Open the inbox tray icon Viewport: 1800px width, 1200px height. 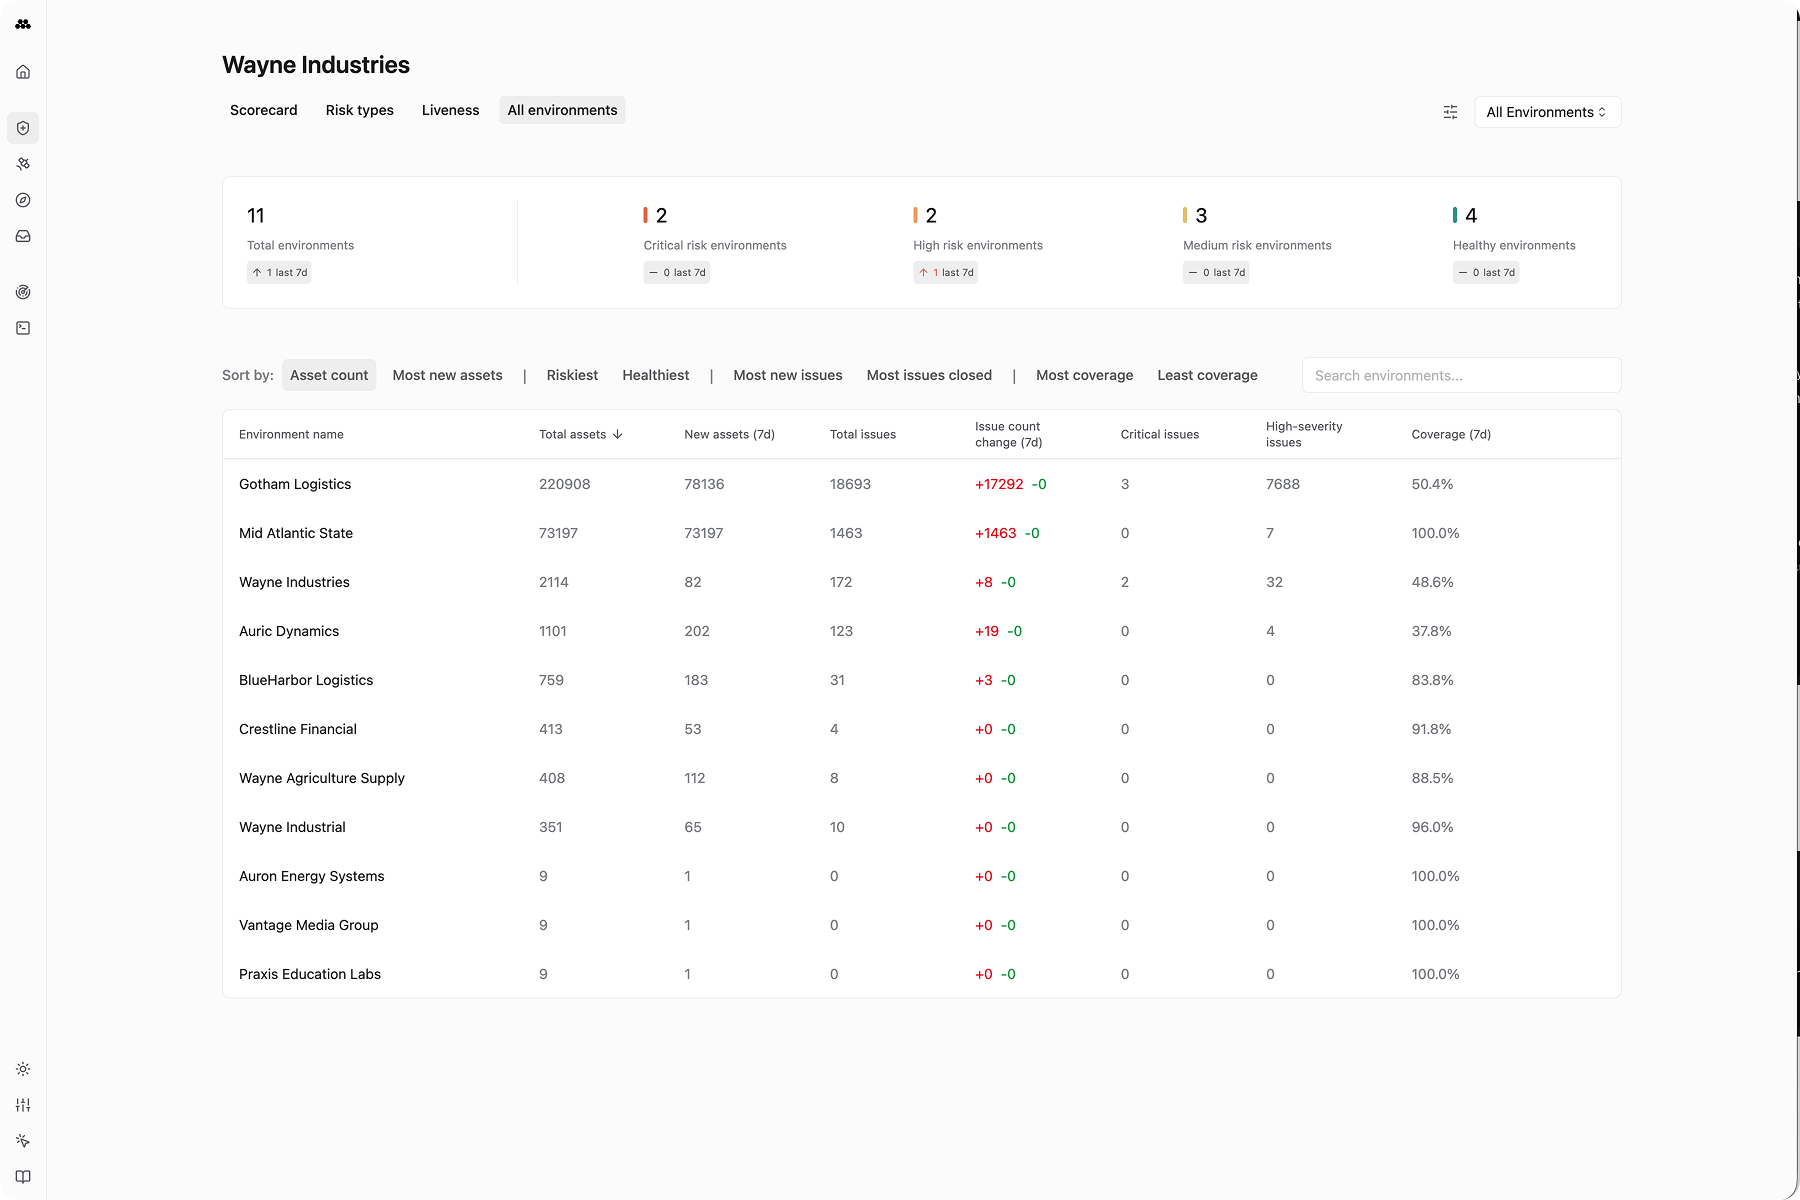(x=23, y=236)
